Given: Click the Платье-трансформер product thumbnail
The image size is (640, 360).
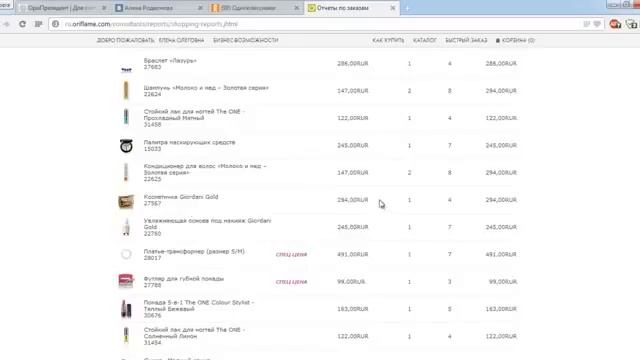Looking at the screenshot, I should click(126, 254).
